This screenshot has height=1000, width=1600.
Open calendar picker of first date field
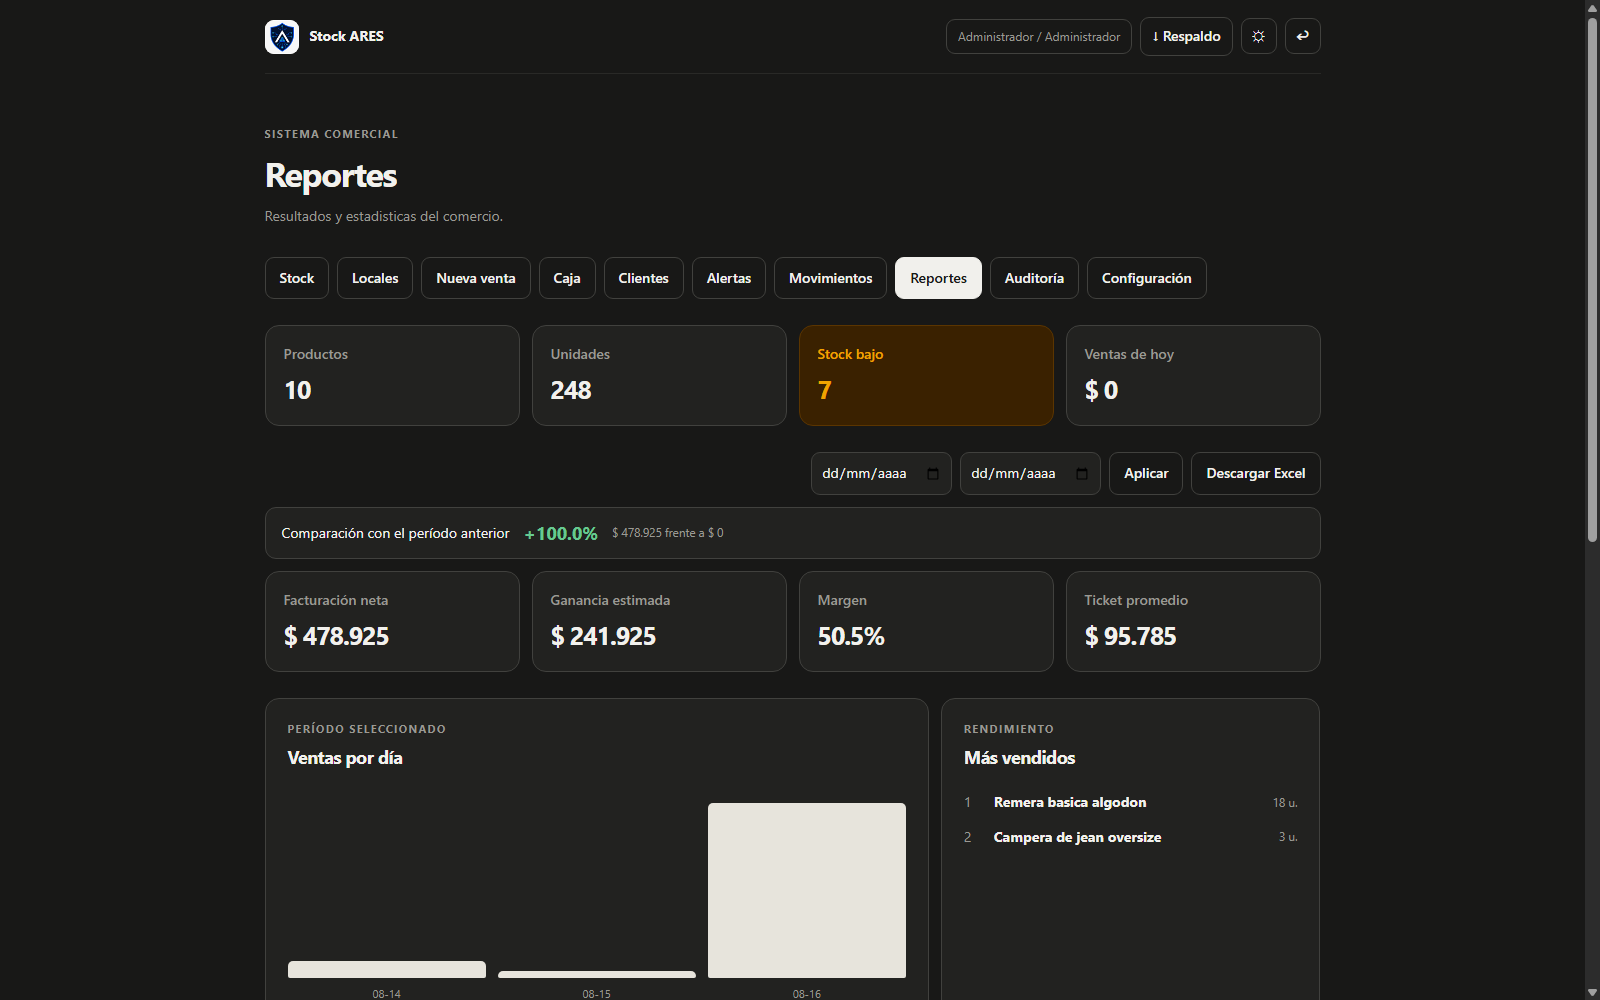click(x=933, y=474)
